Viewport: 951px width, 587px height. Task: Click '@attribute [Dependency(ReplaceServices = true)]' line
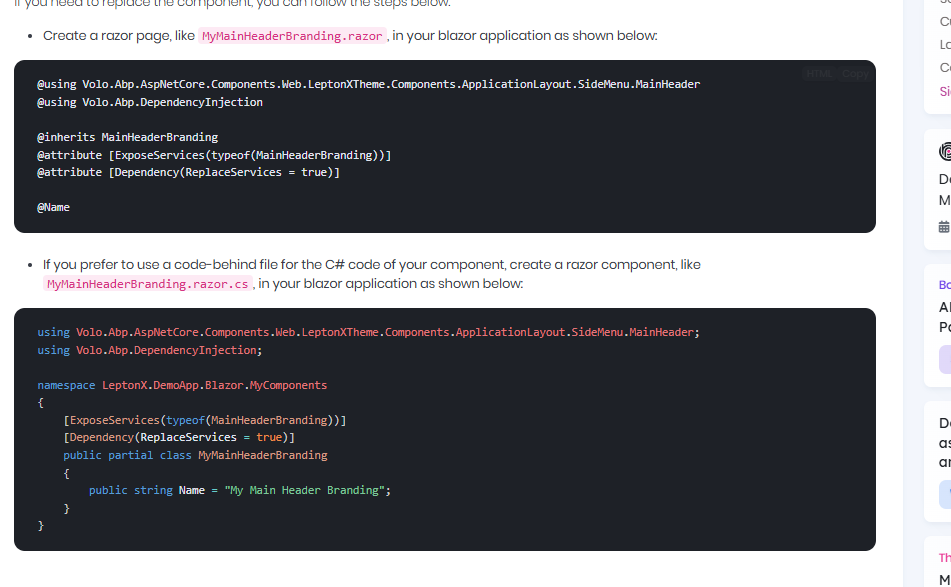point(189,172)
